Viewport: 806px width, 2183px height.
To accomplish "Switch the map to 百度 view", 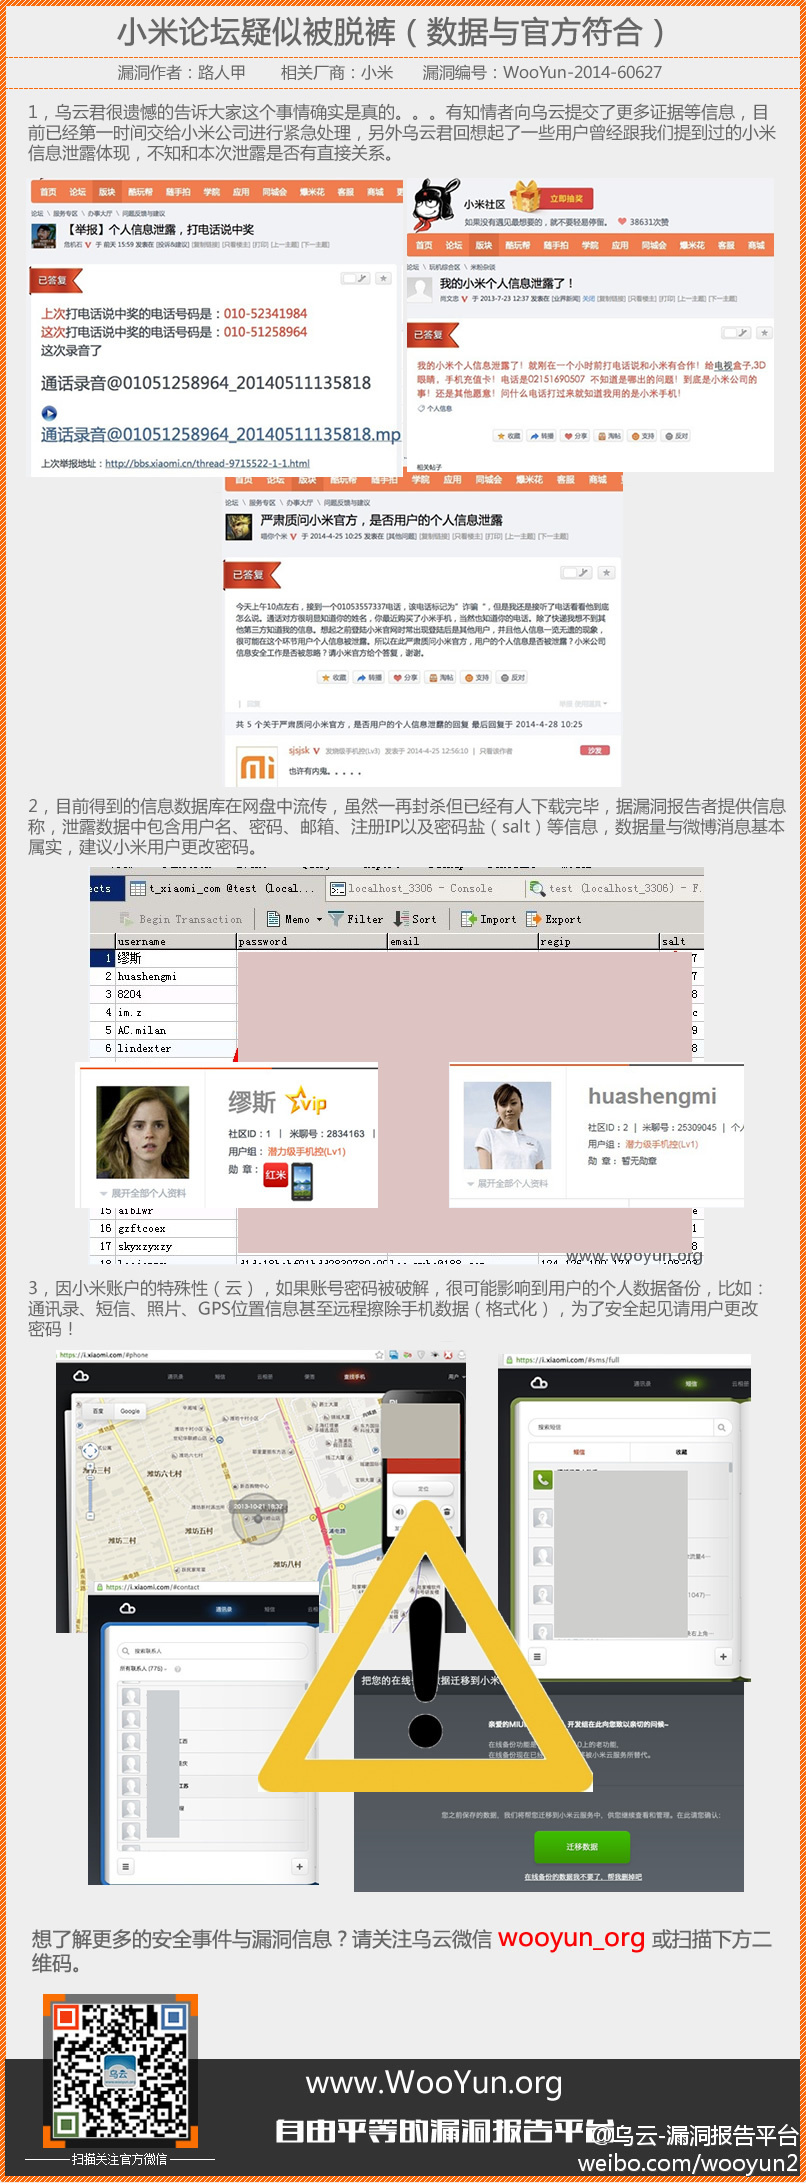I will tap(98, 1411).
